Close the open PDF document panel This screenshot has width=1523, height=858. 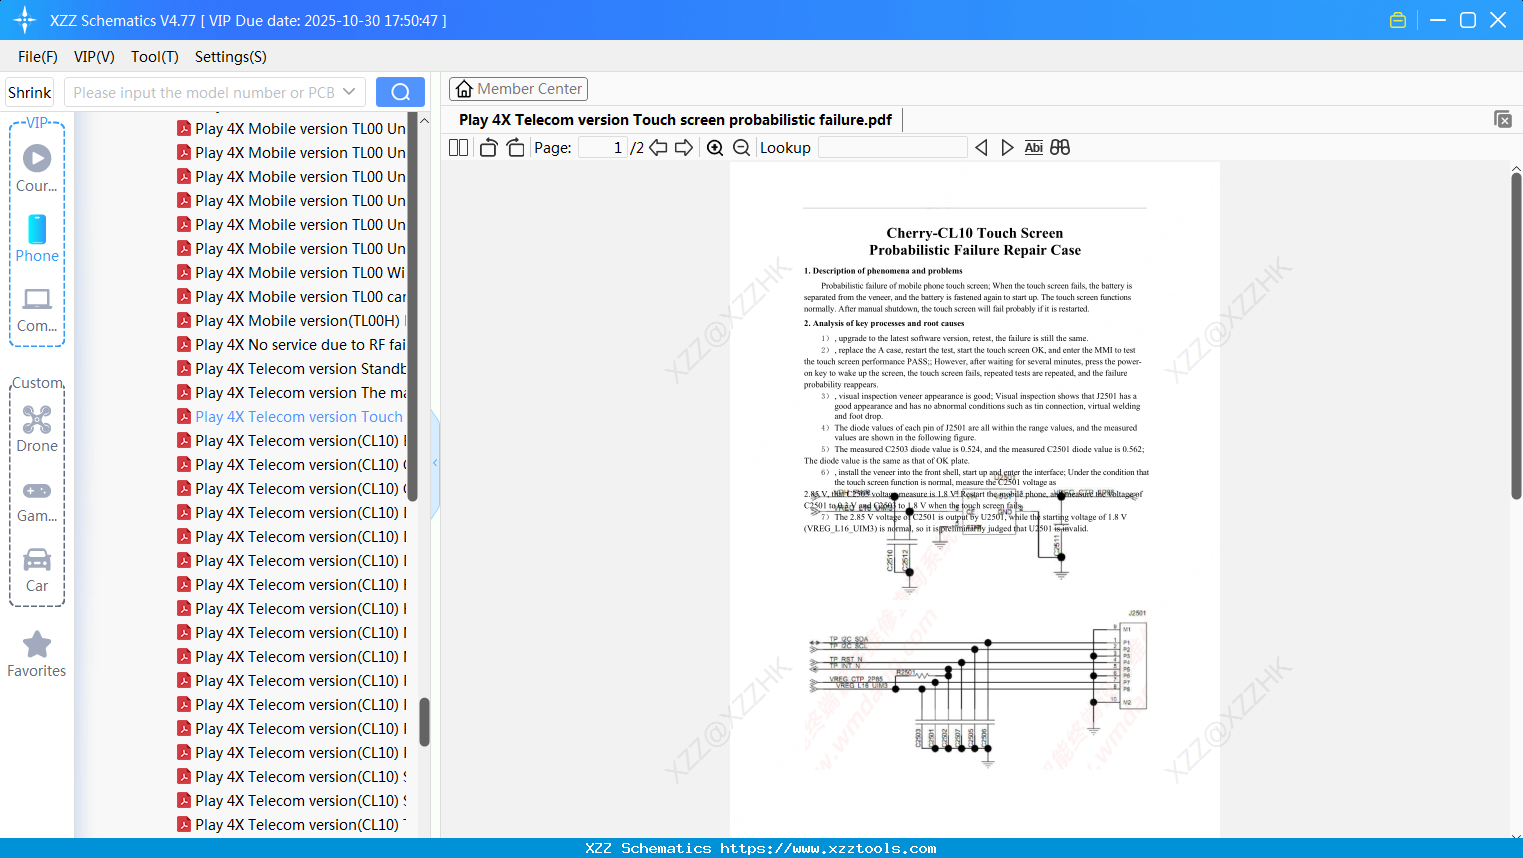(1502, 119)
